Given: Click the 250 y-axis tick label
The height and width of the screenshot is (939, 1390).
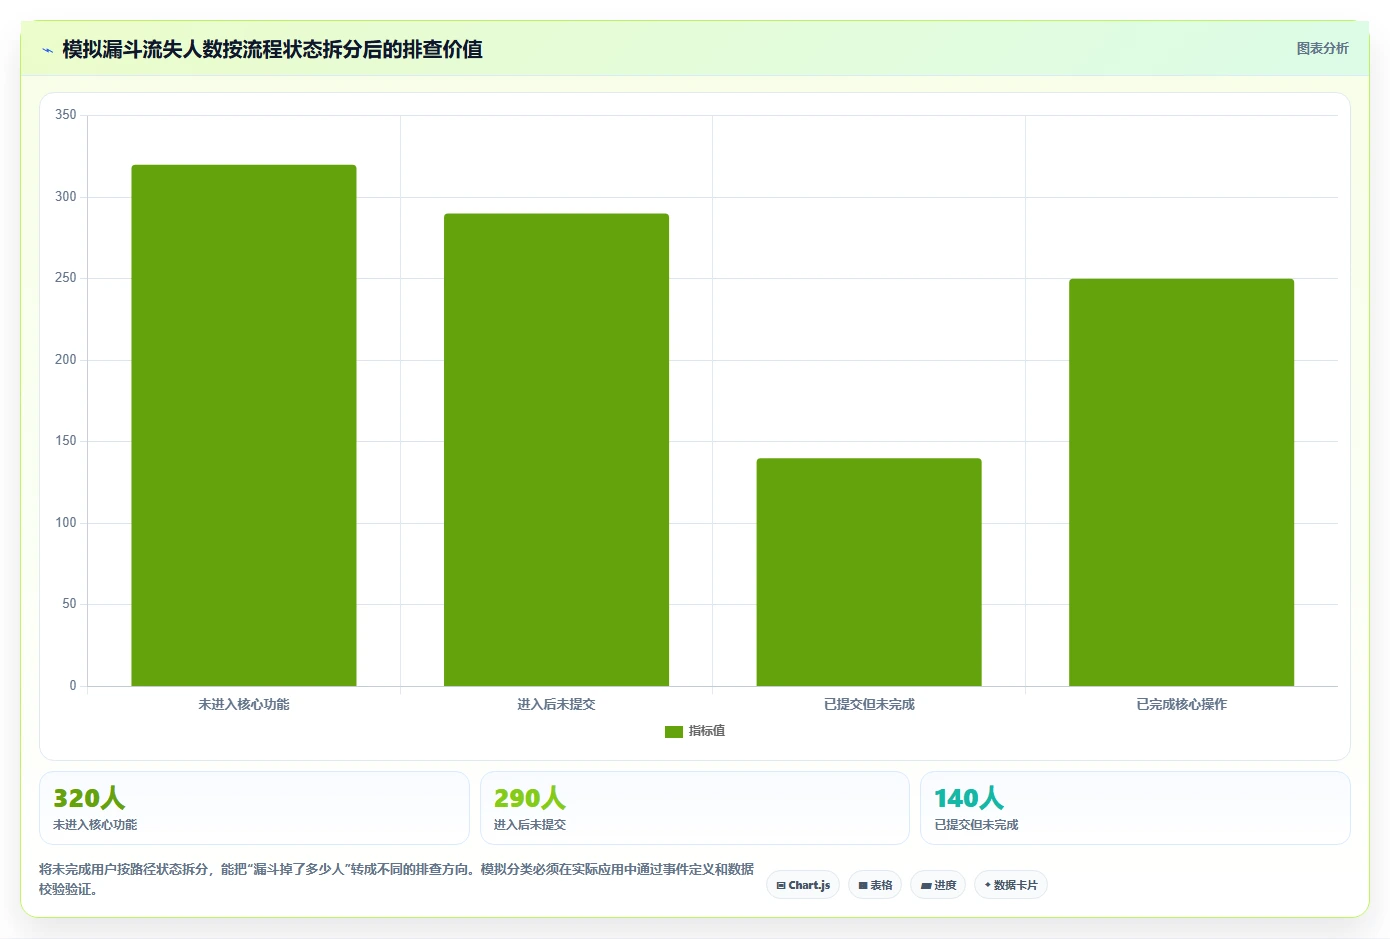Looking at the screenshot, I should pos(66,278).
